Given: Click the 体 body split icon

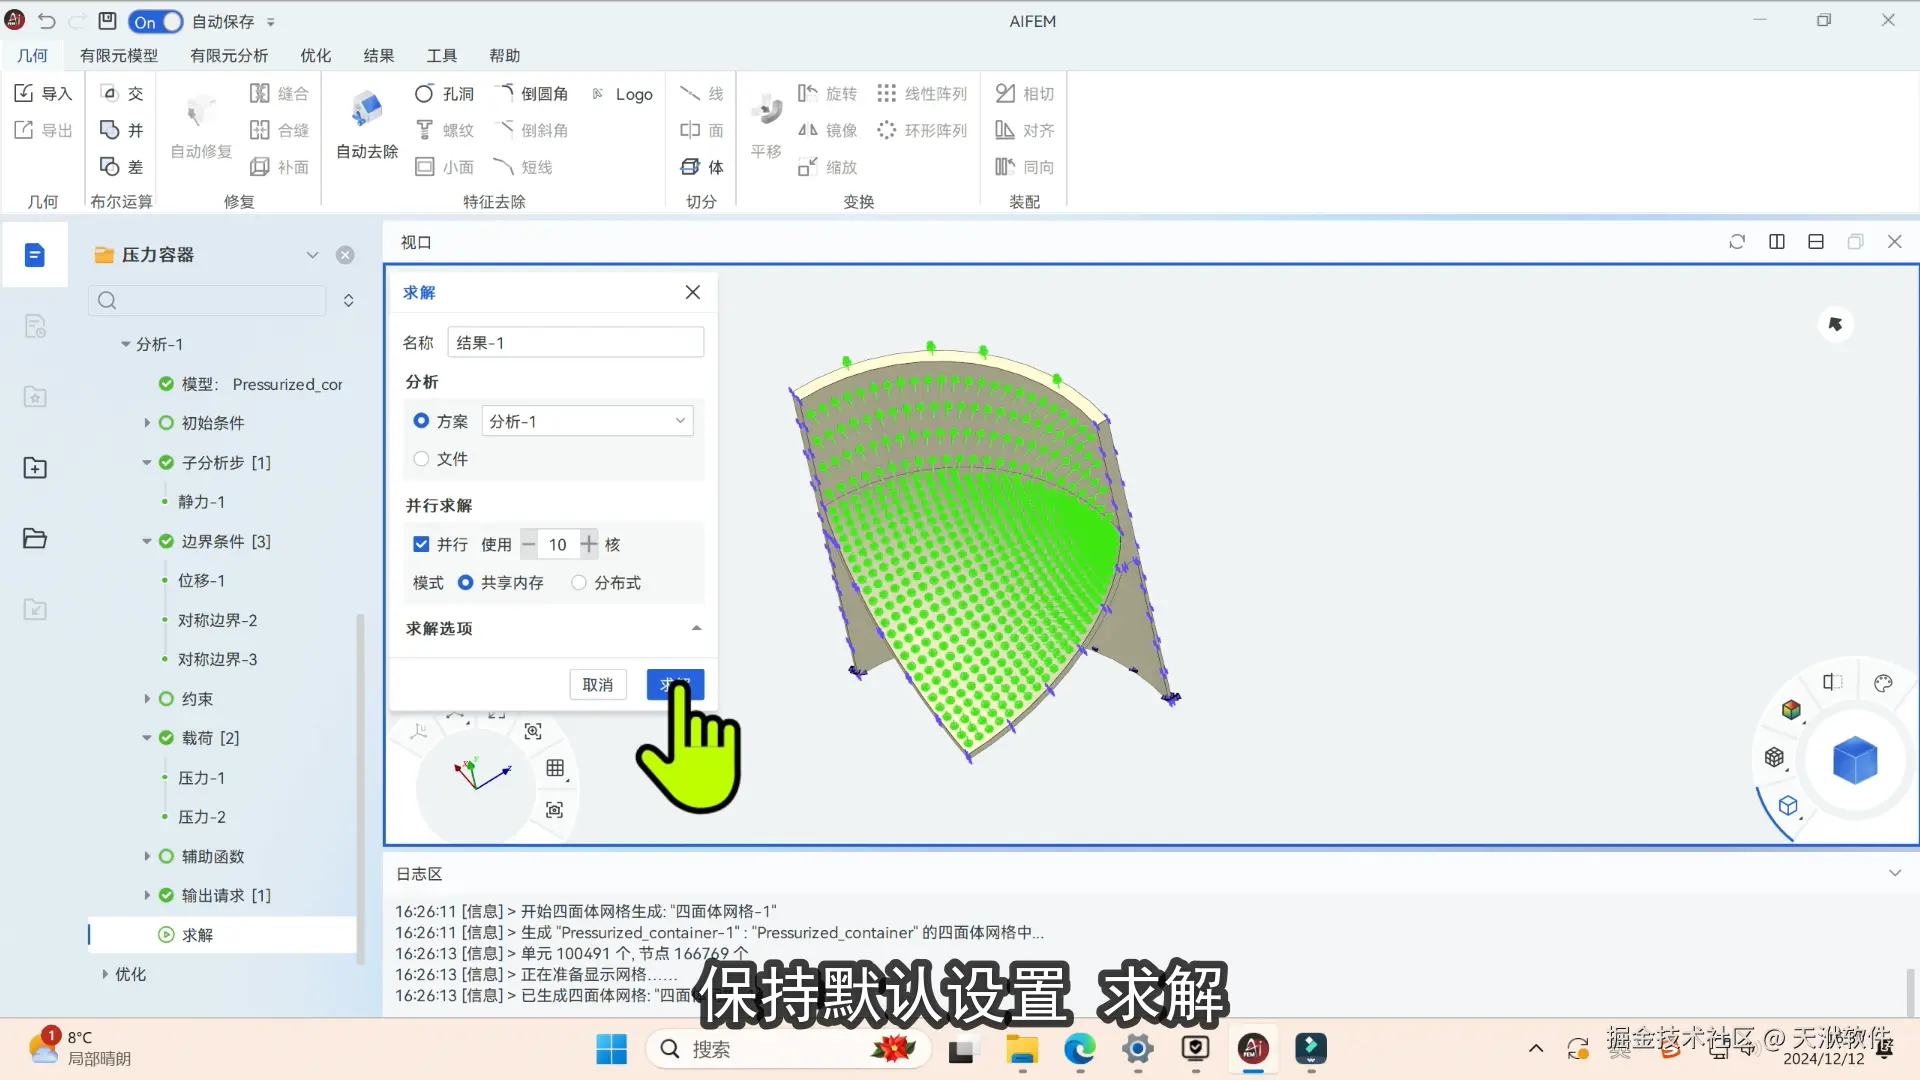Looking at the screenshot, I should 690,167.
